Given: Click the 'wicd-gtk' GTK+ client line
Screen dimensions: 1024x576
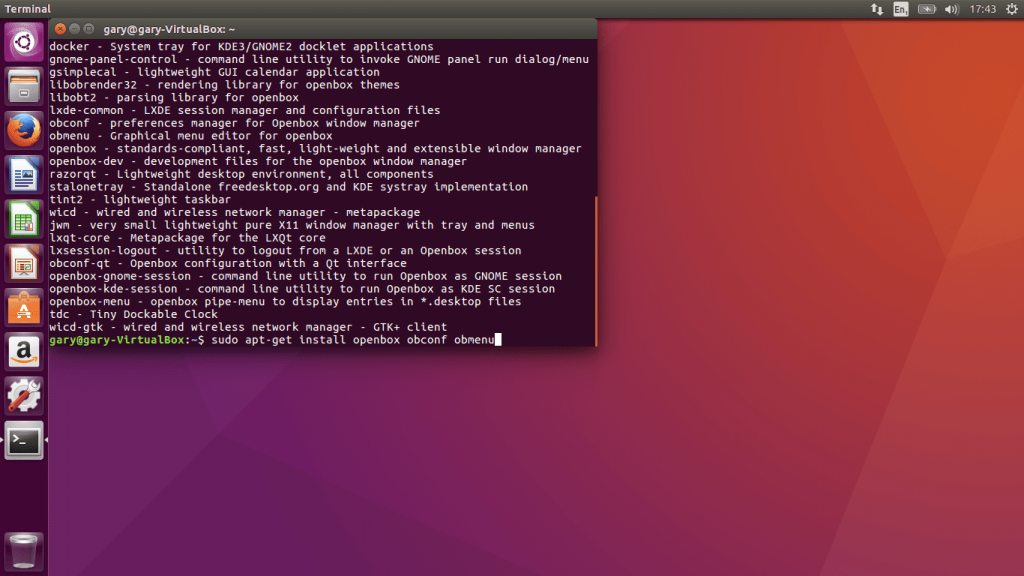Looking at the screenshot, I should pos(248,327).
